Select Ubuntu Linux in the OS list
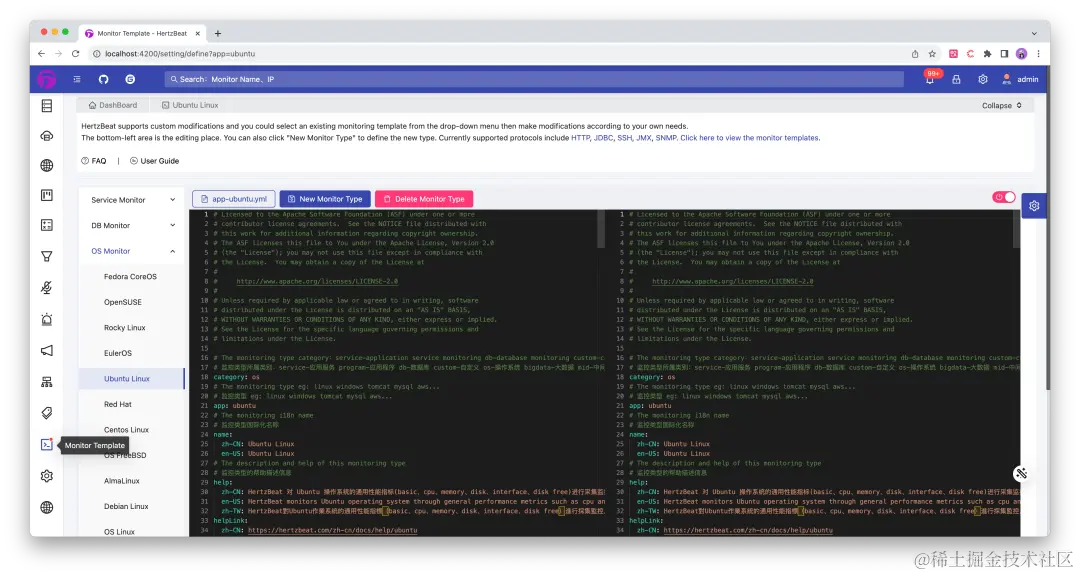This screenshot has height=576, width=1080. pos(127,378)
